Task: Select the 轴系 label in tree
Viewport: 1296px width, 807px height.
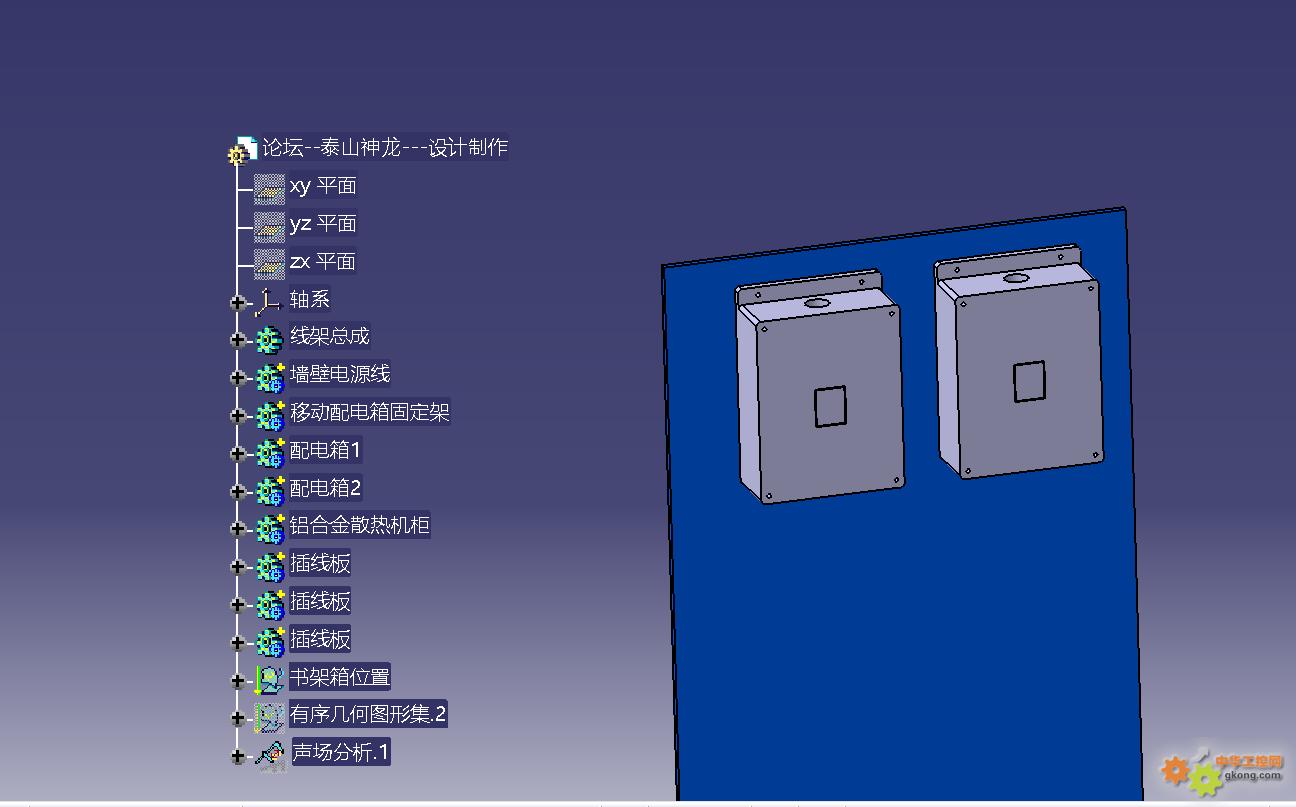Action: coord(310,299)
